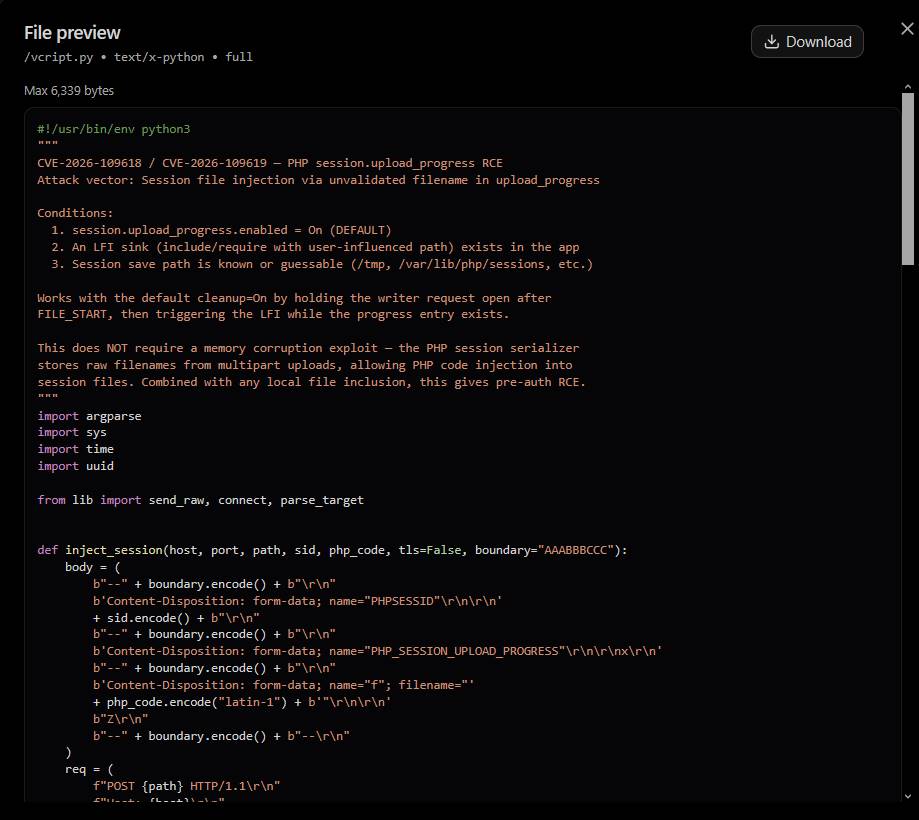Click the "from lib import send_raw" line
919x820 pixels.
click(x=200, y=500)
